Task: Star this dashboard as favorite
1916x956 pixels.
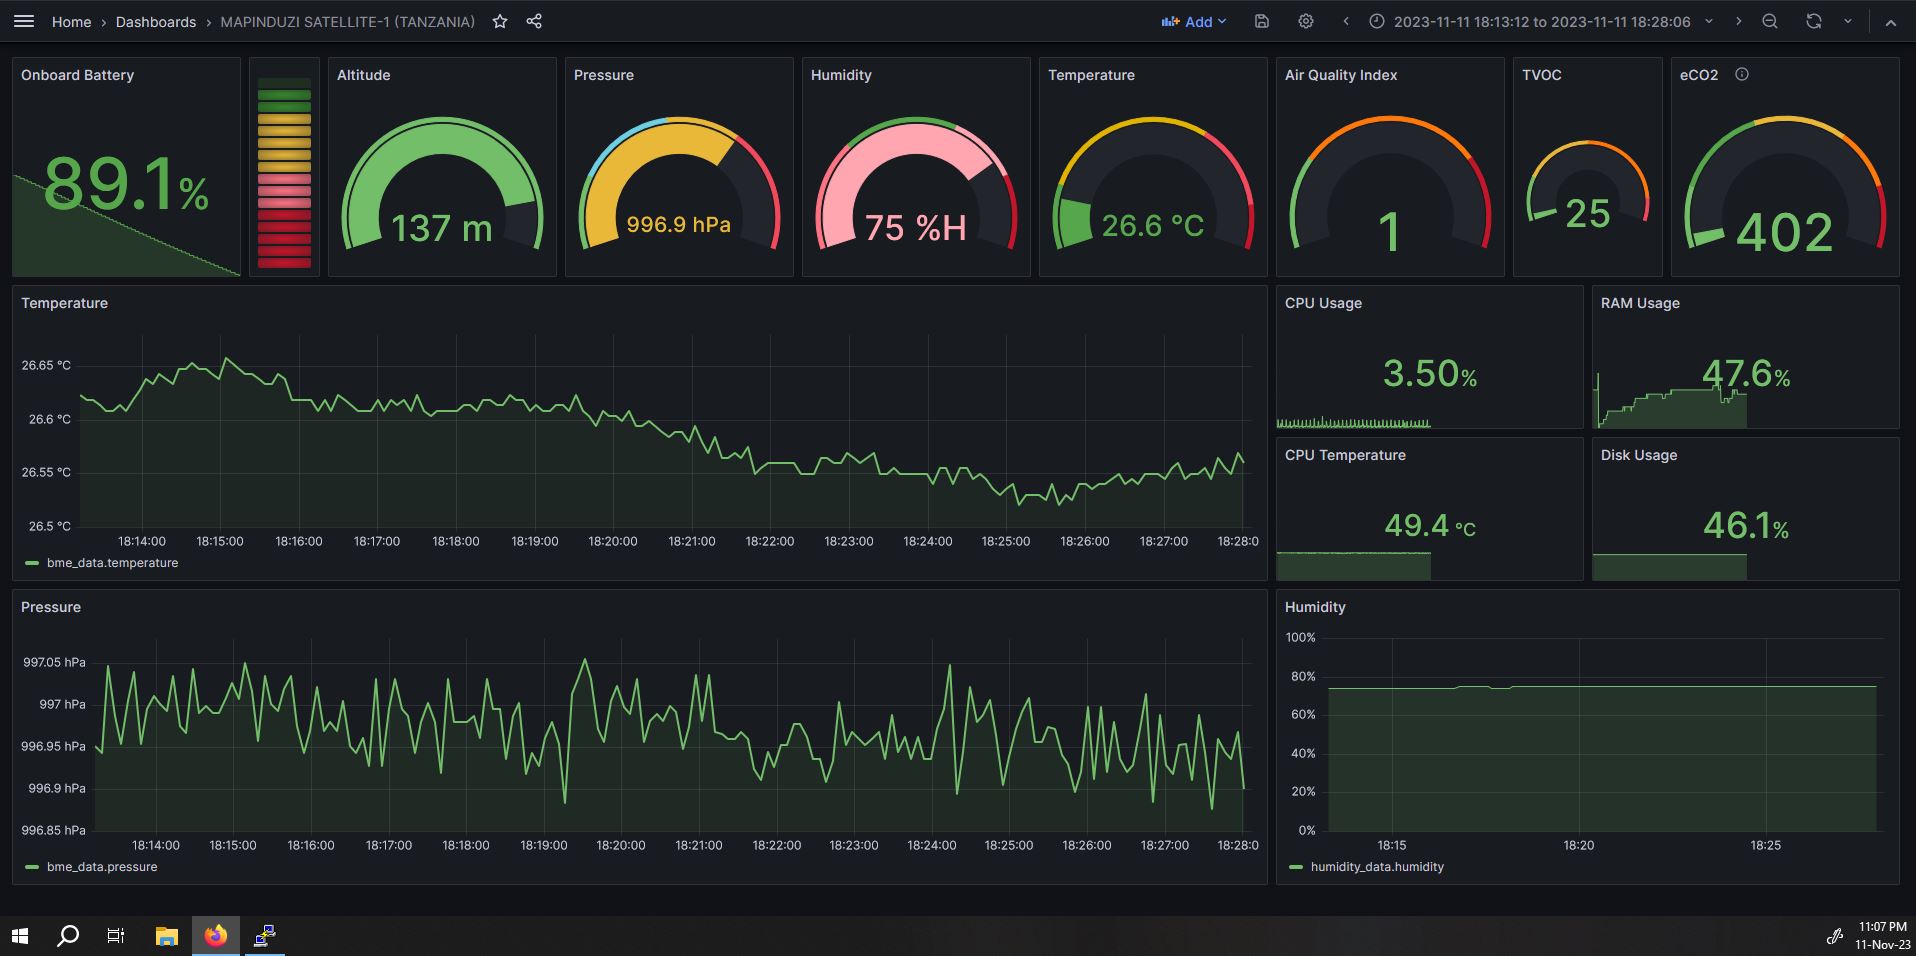Action: click(x=500, y=21)
